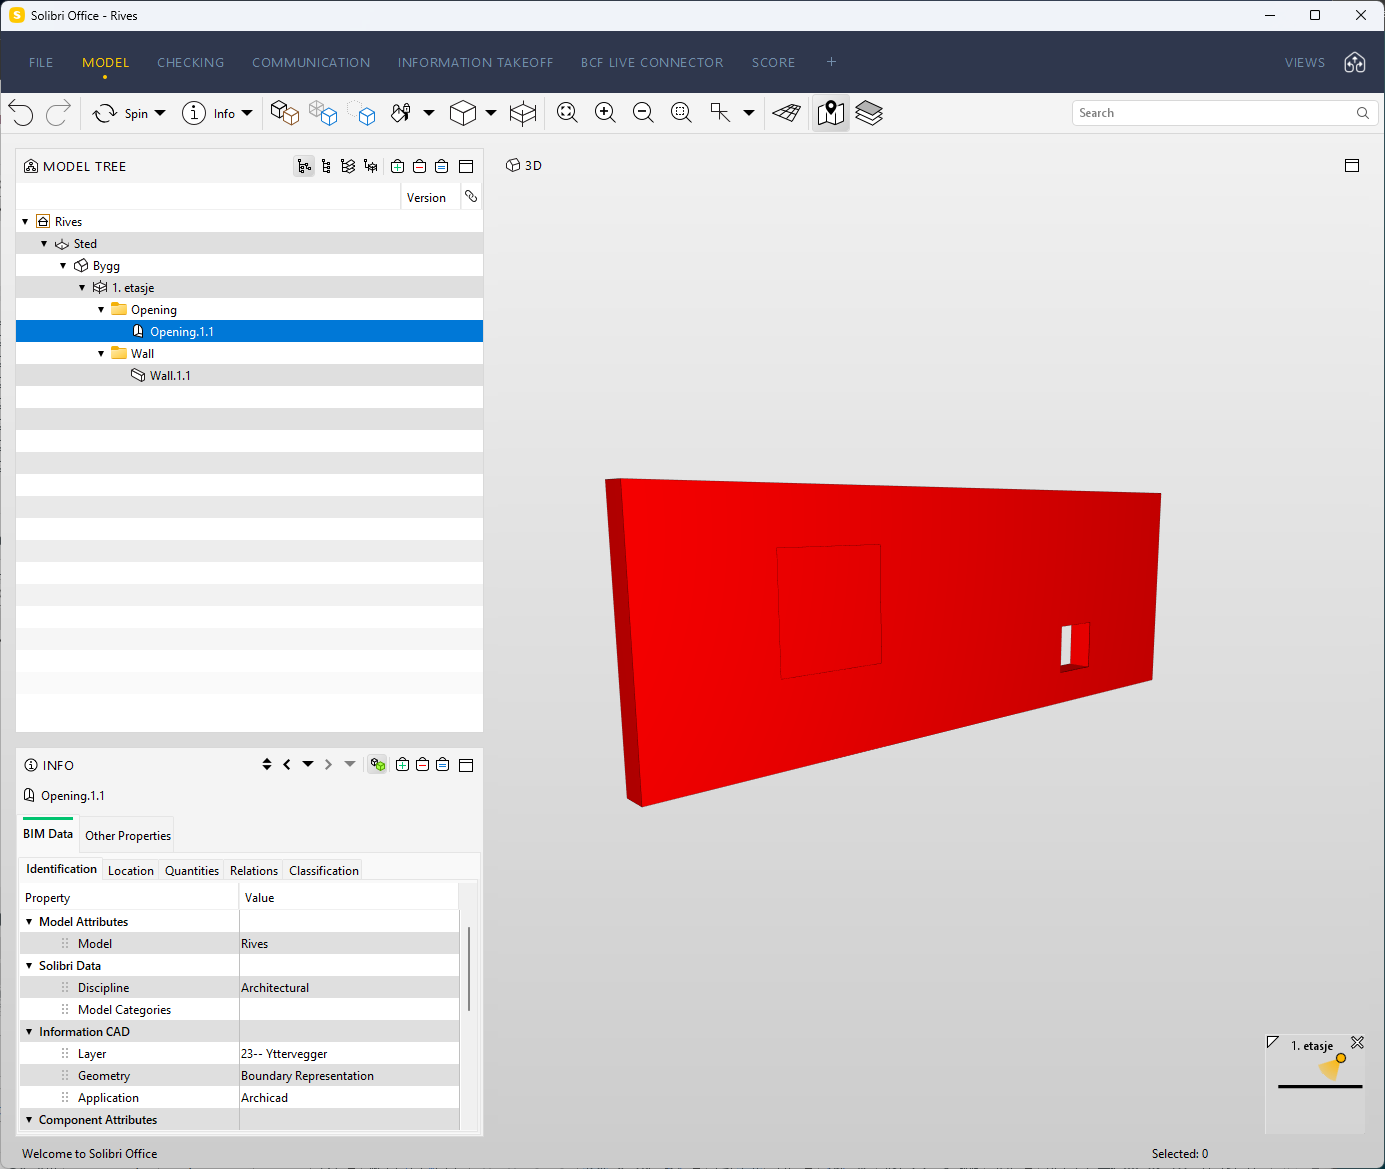The height and width of the screenshot is (1169, 1385).
Task: Toggle the map navigation icon in toolbar
Action: 830,113
